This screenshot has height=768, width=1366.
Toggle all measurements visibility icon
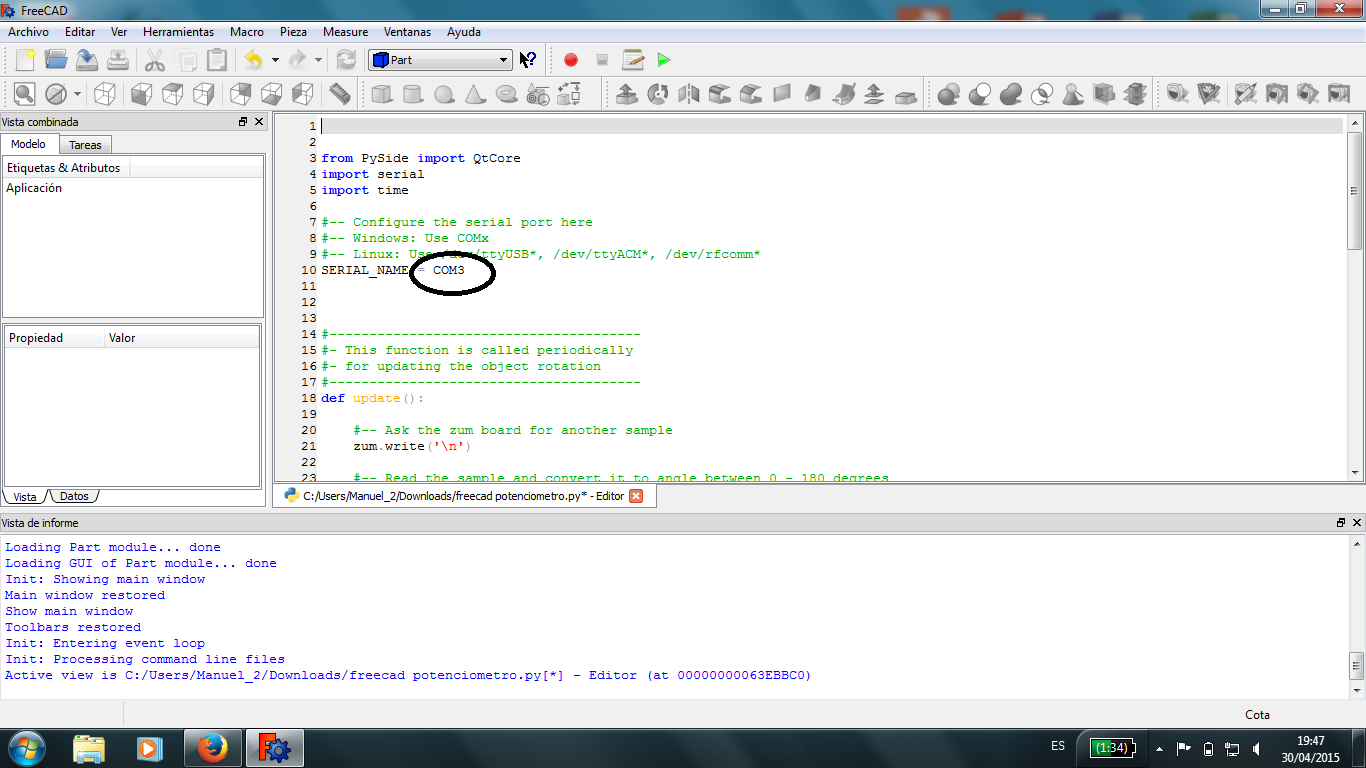point(1276,94)
